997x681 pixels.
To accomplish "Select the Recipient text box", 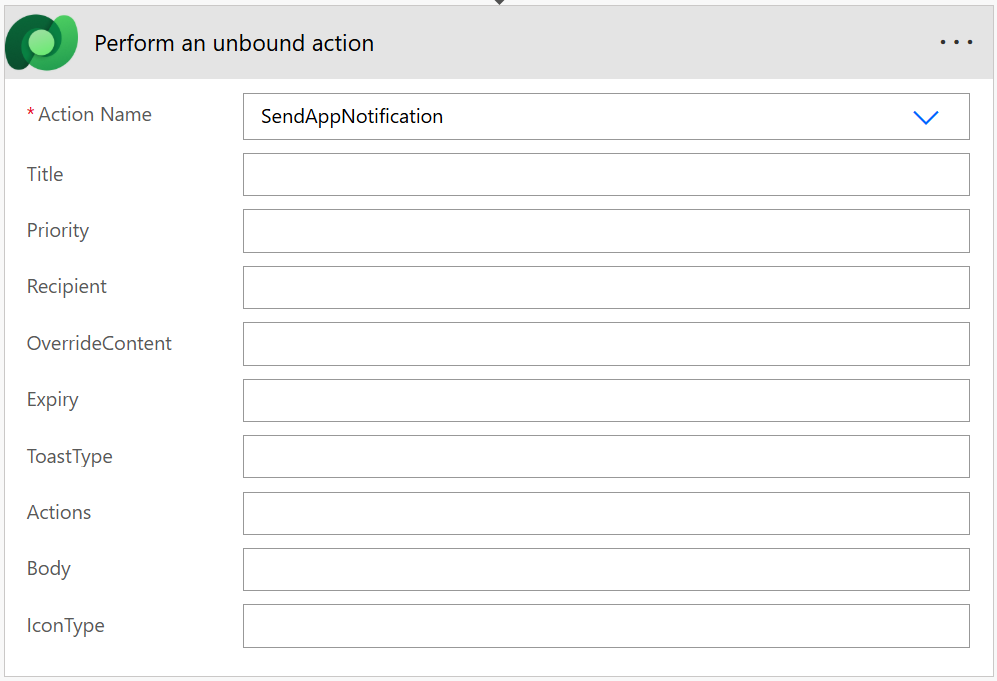I will 606,287.
